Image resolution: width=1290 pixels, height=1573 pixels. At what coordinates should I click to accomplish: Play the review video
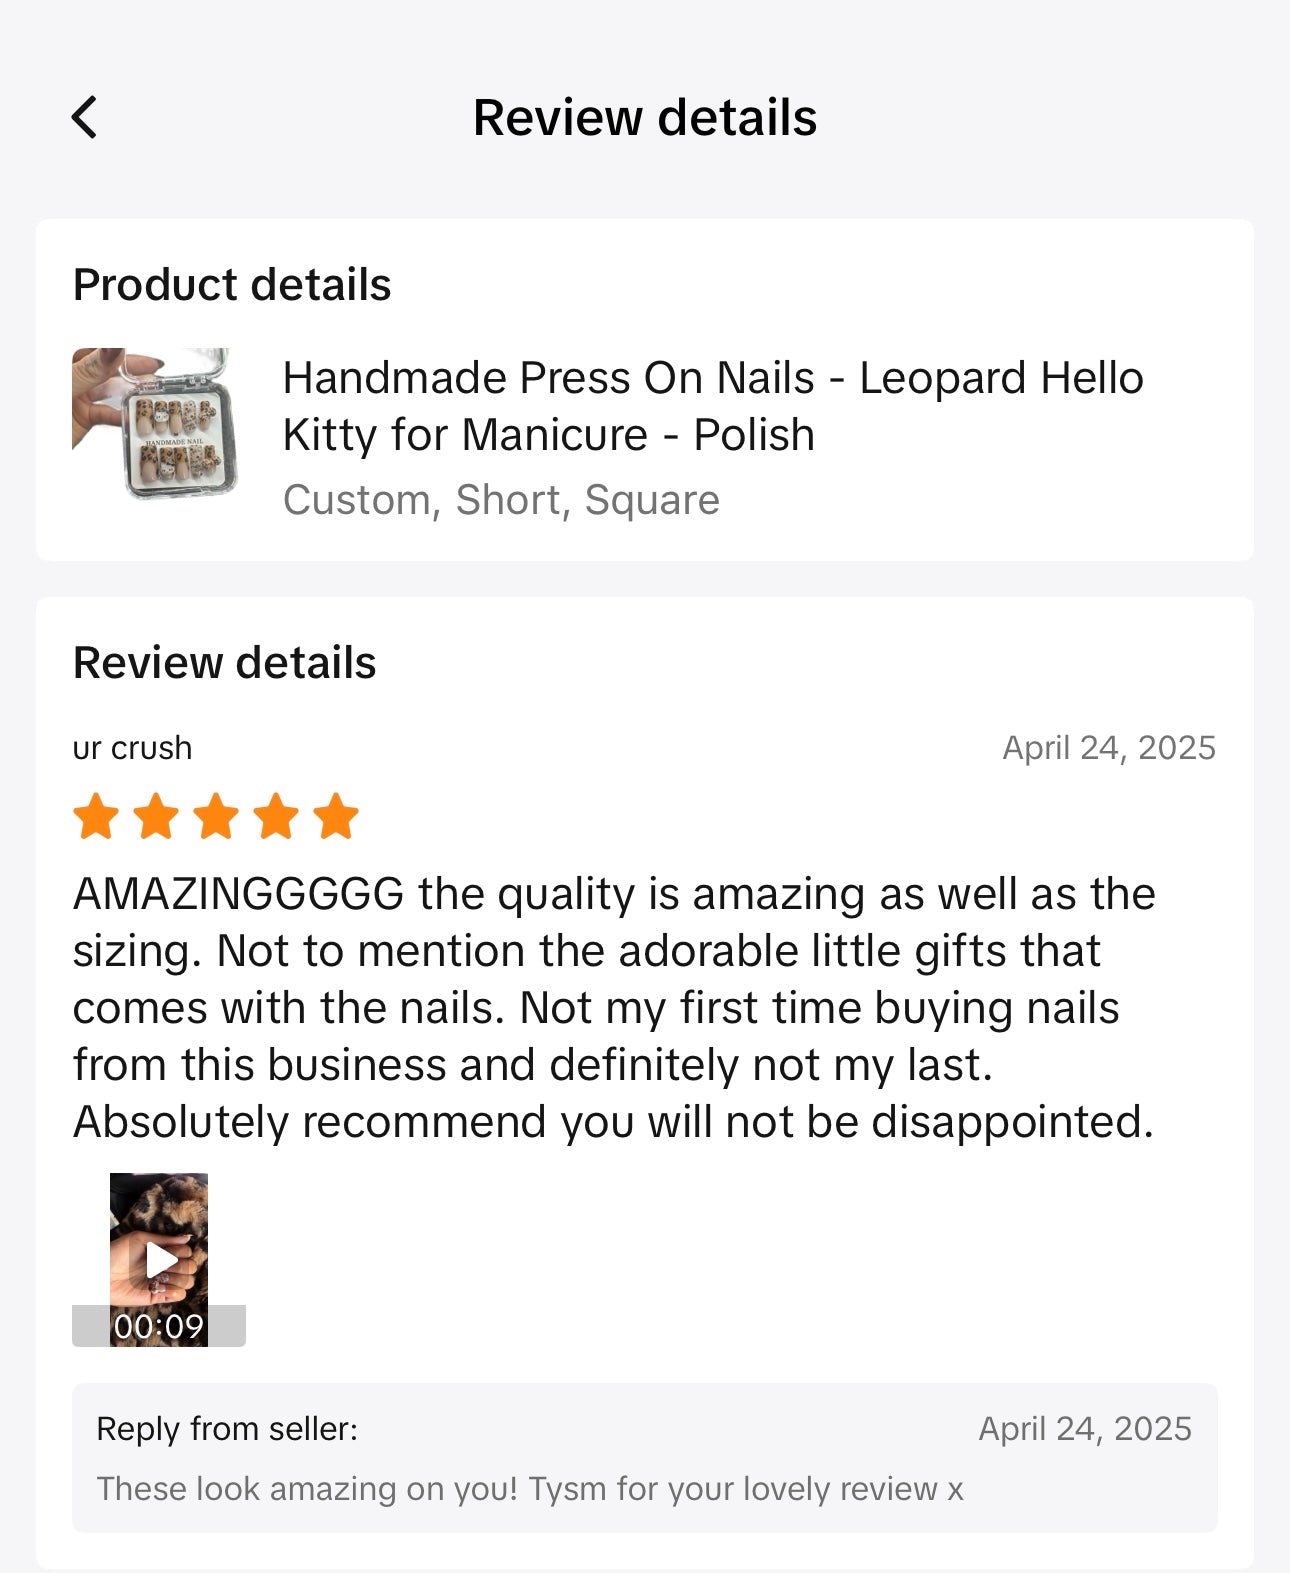[160, 1258]
